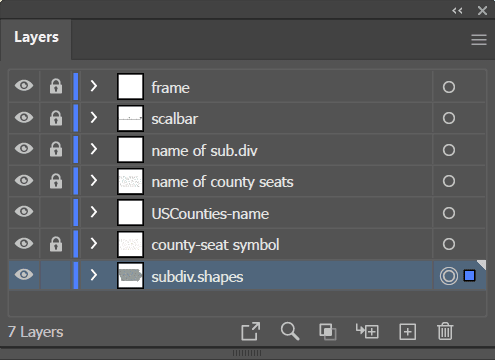Select the layer named name of sub.div
This screenshot has width=495, height=360.
(204, 151)
